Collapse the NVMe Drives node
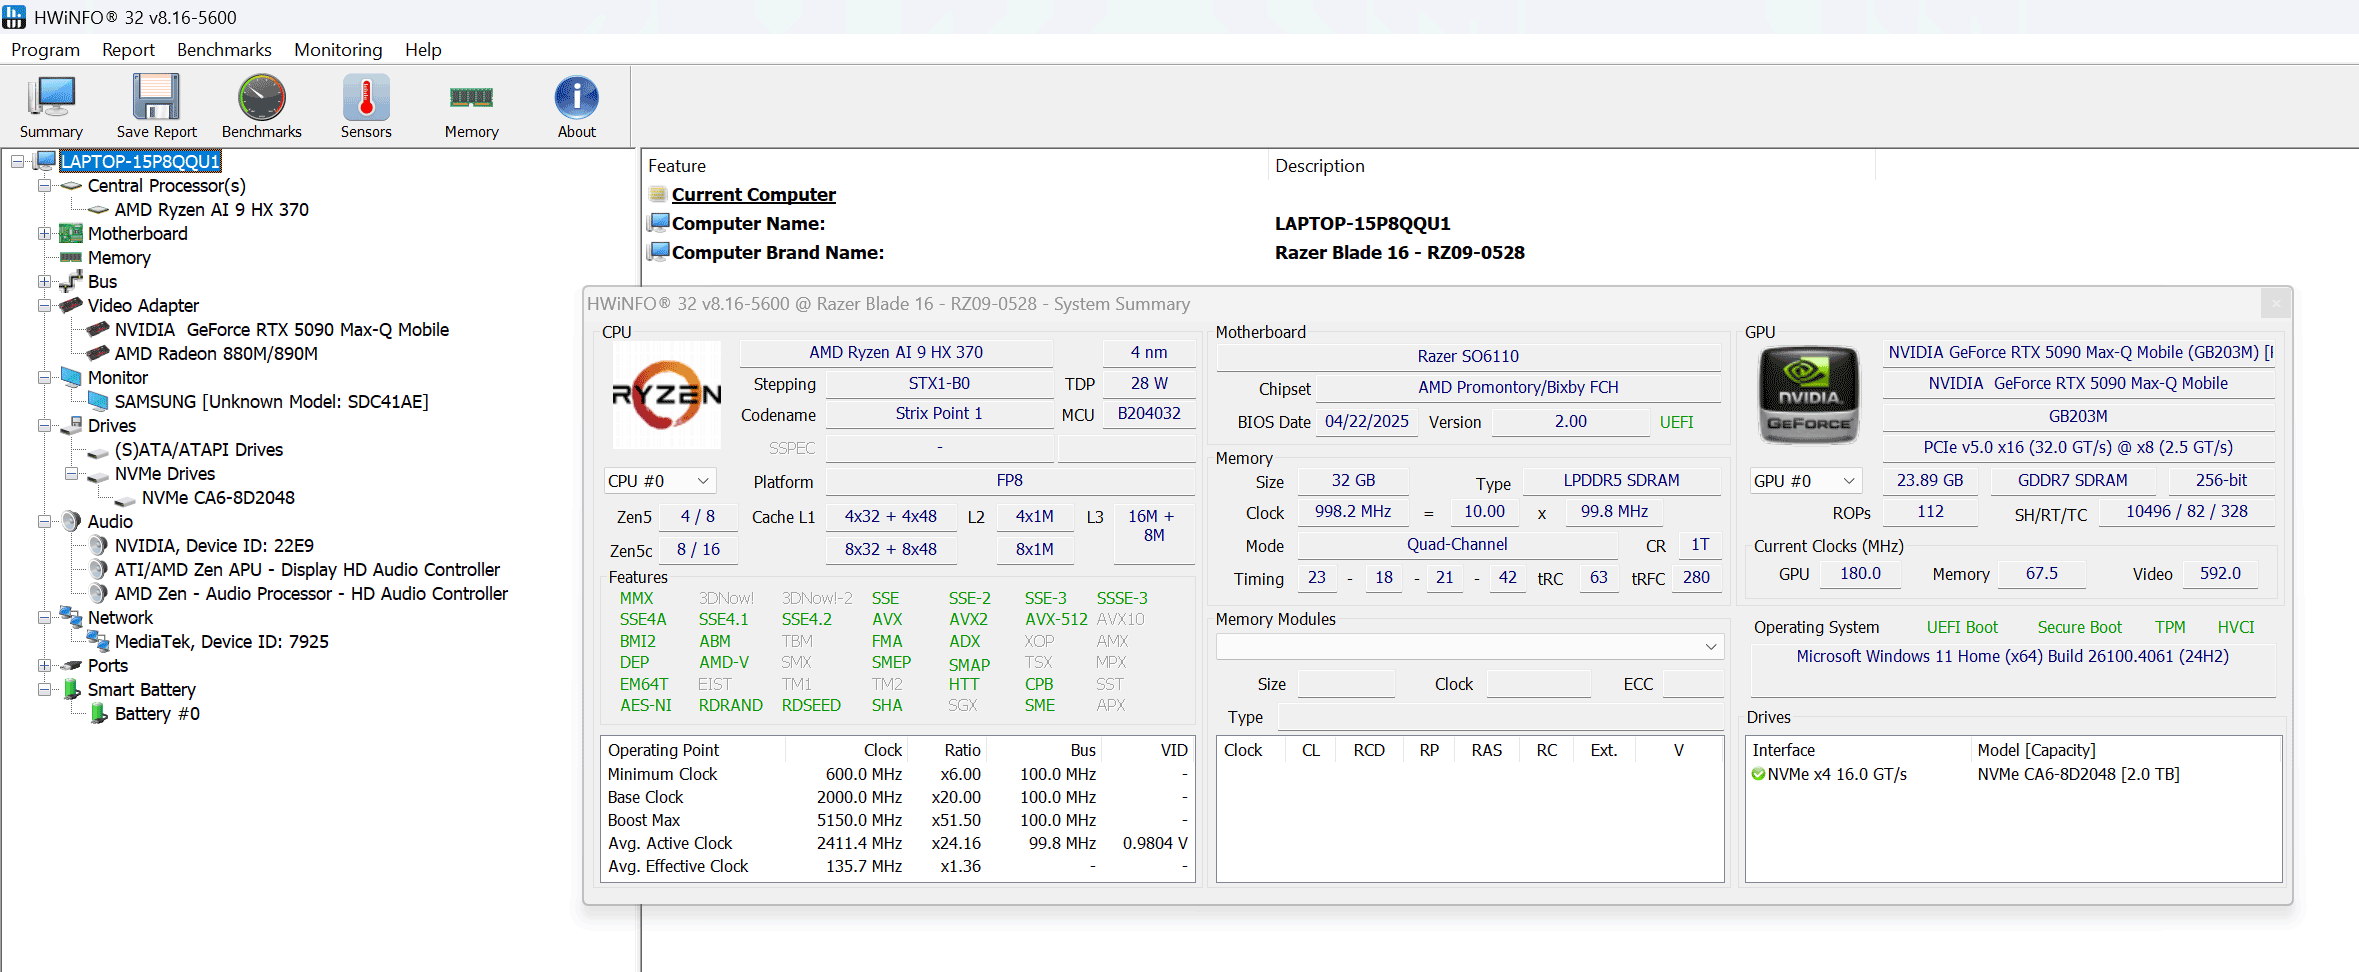The image size is (2359, 972). point(72,473)
